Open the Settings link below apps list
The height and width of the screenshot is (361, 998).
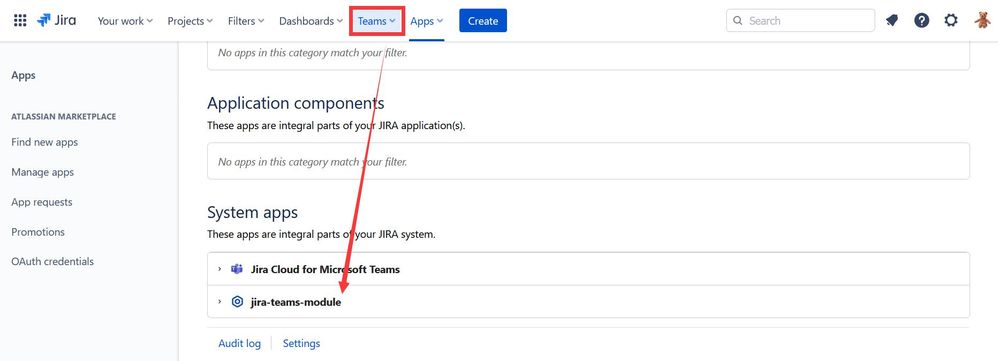pos(302,343)
